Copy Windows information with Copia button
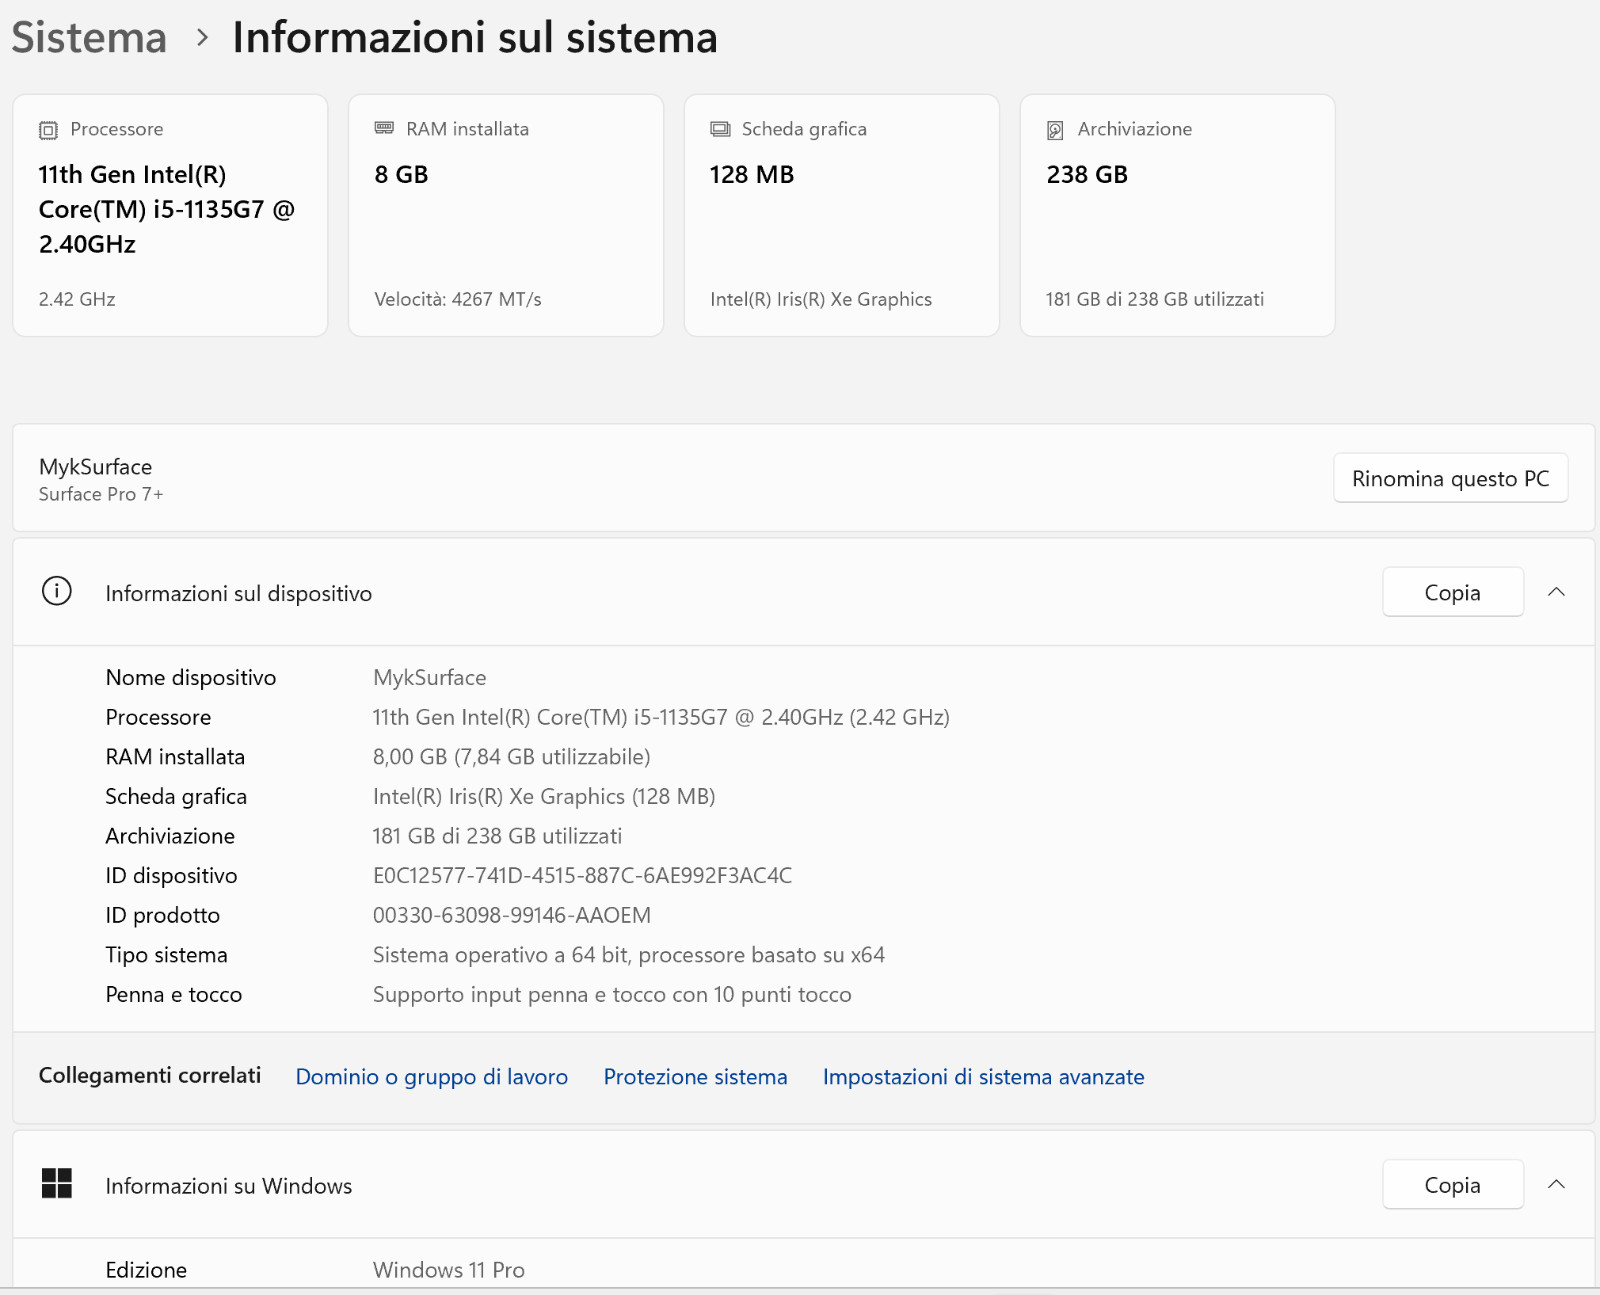 (1453, 1184)
